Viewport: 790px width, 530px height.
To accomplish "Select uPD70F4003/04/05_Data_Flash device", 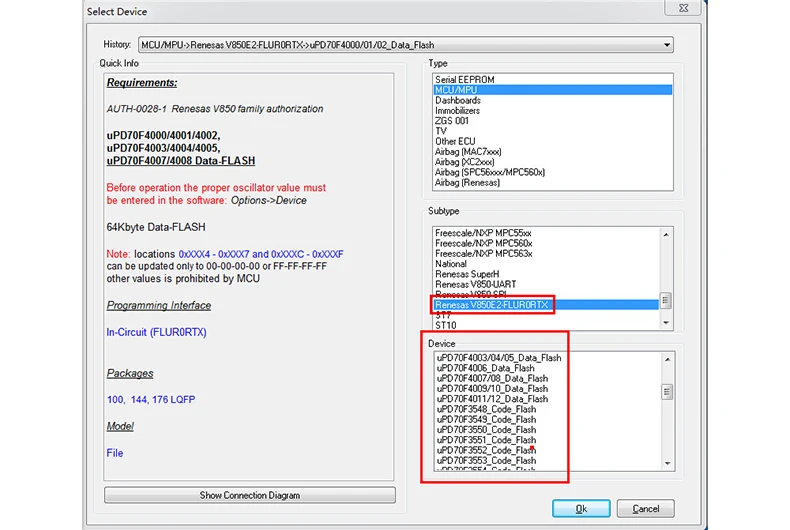I will click(548, 358).
